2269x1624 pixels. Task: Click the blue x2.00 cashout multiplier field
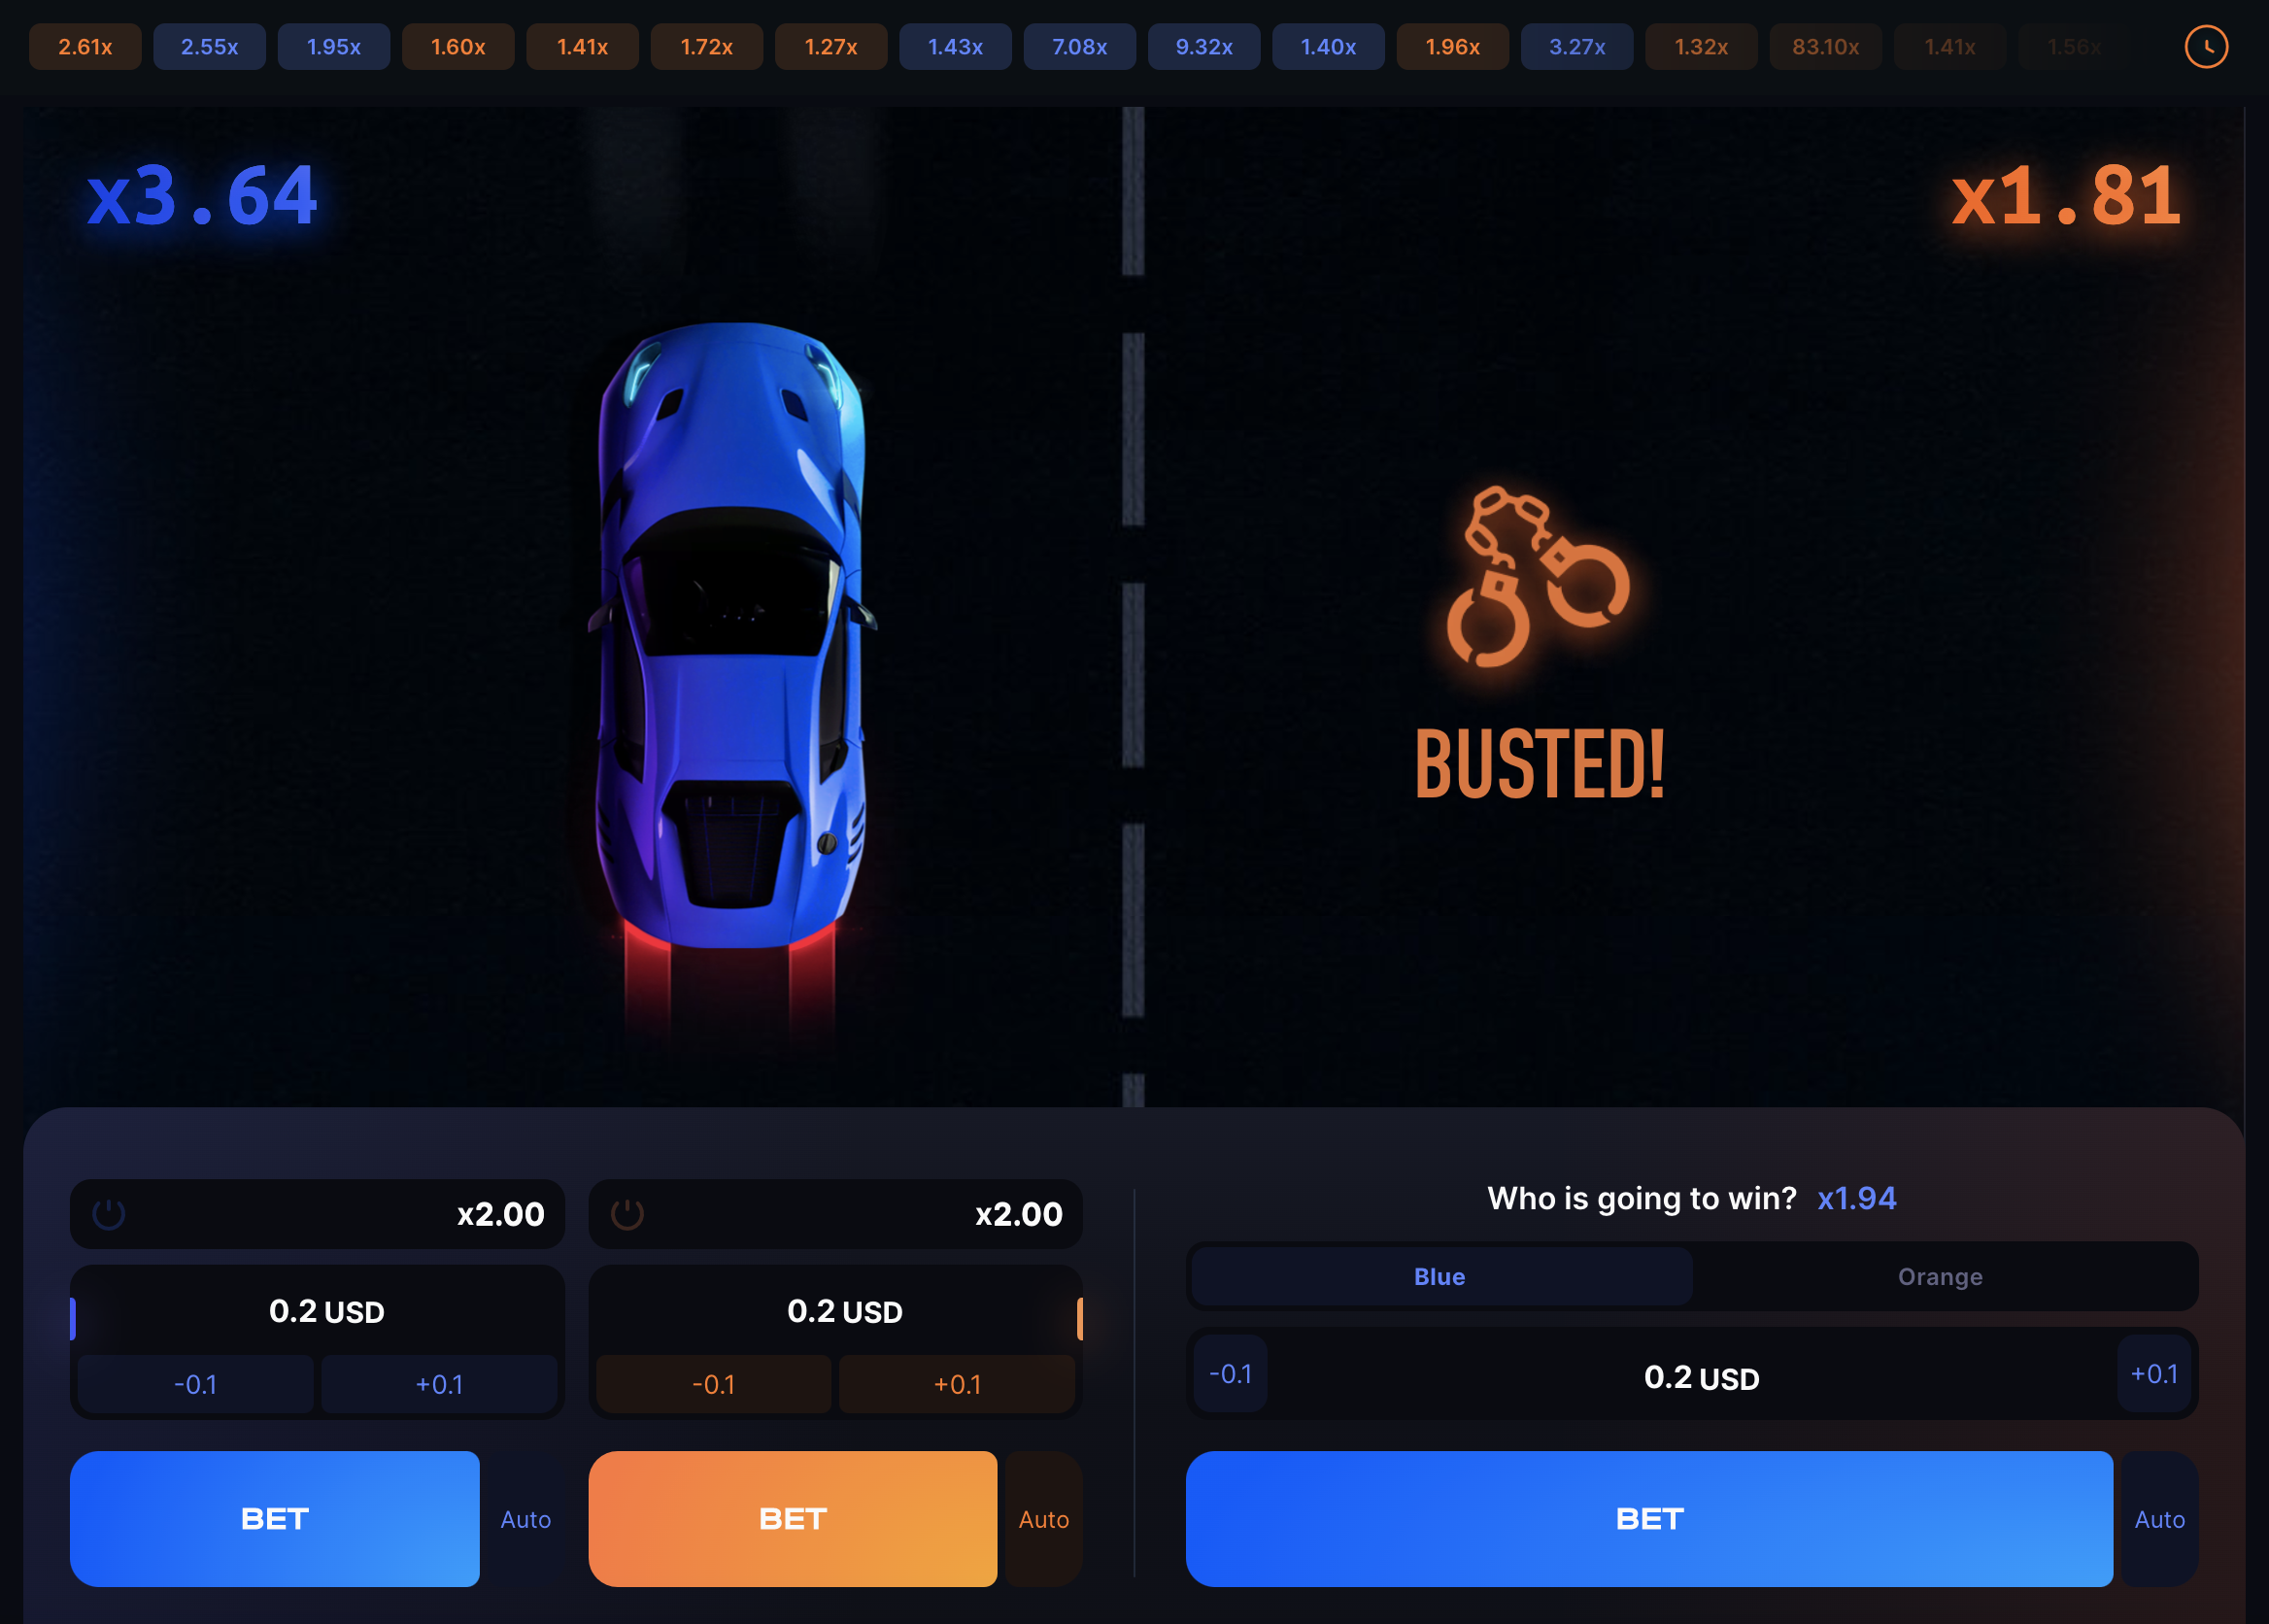pos(317,1214)
